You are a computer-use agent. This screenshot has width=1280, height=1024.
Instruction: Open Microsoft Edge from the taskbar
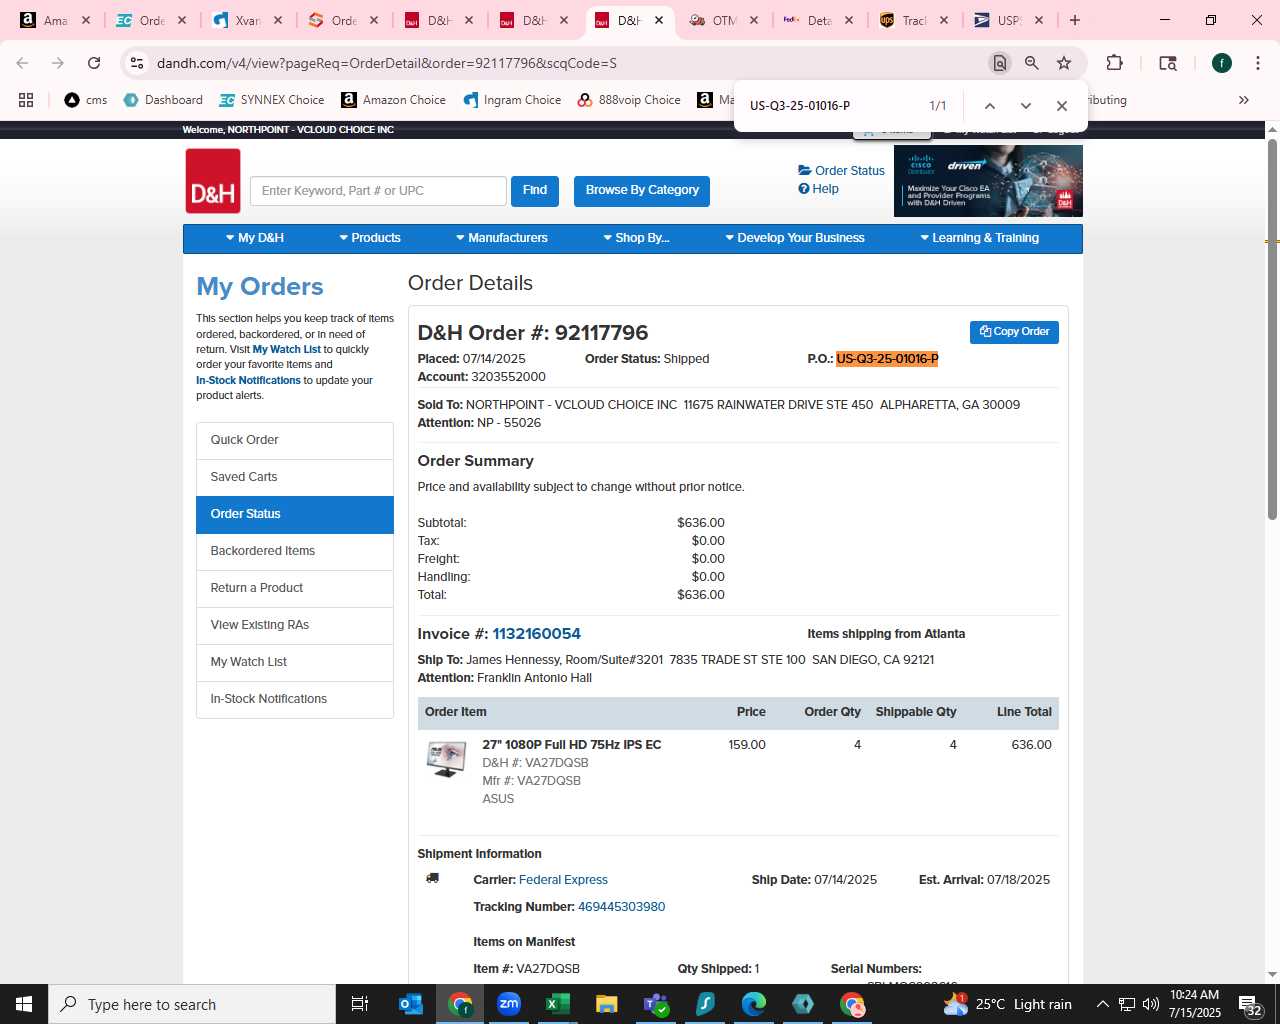(753, 1004)
